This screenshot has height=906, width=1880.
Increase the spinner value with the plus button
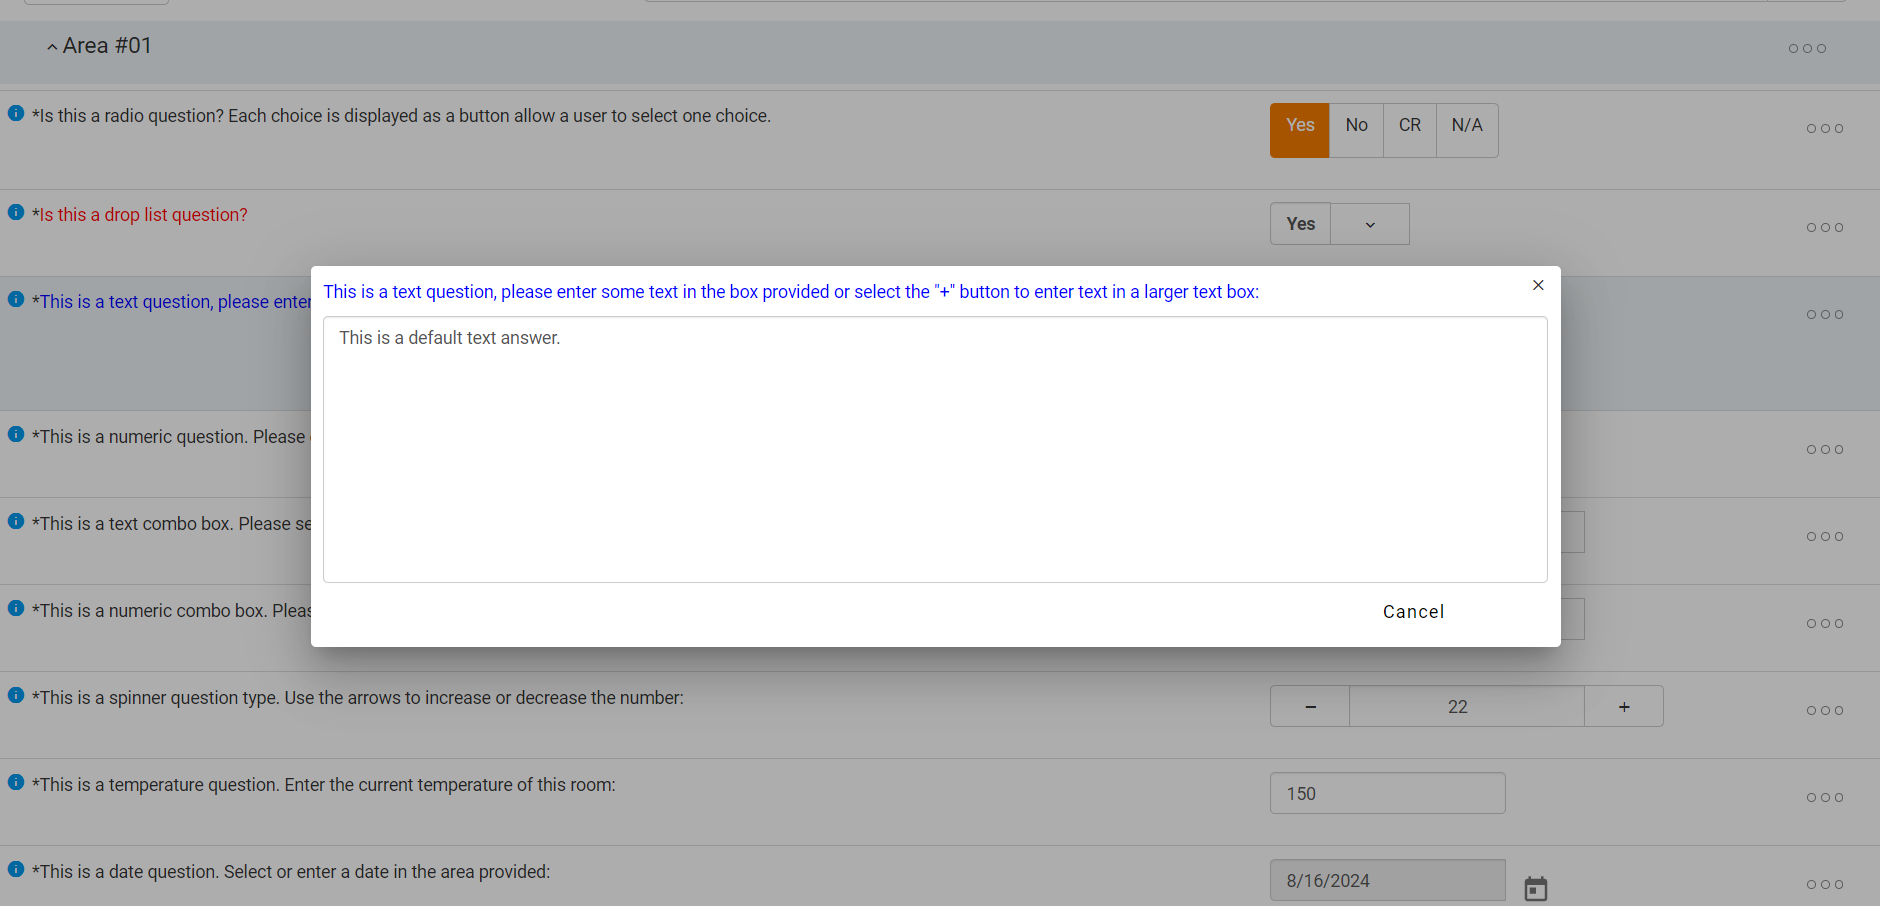(1624, 706)
